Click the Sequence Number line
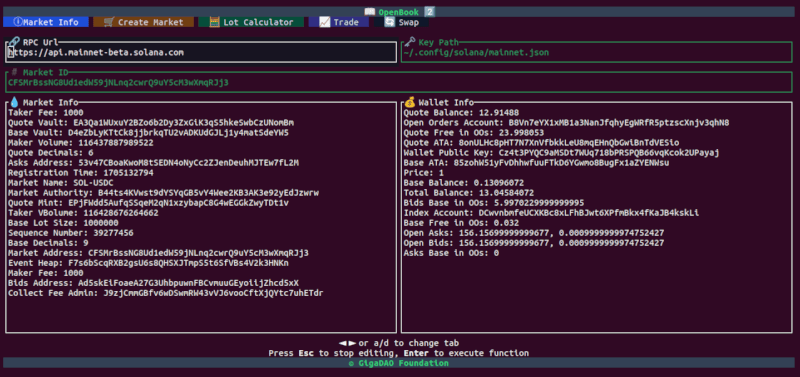 (x=71, y=233)
